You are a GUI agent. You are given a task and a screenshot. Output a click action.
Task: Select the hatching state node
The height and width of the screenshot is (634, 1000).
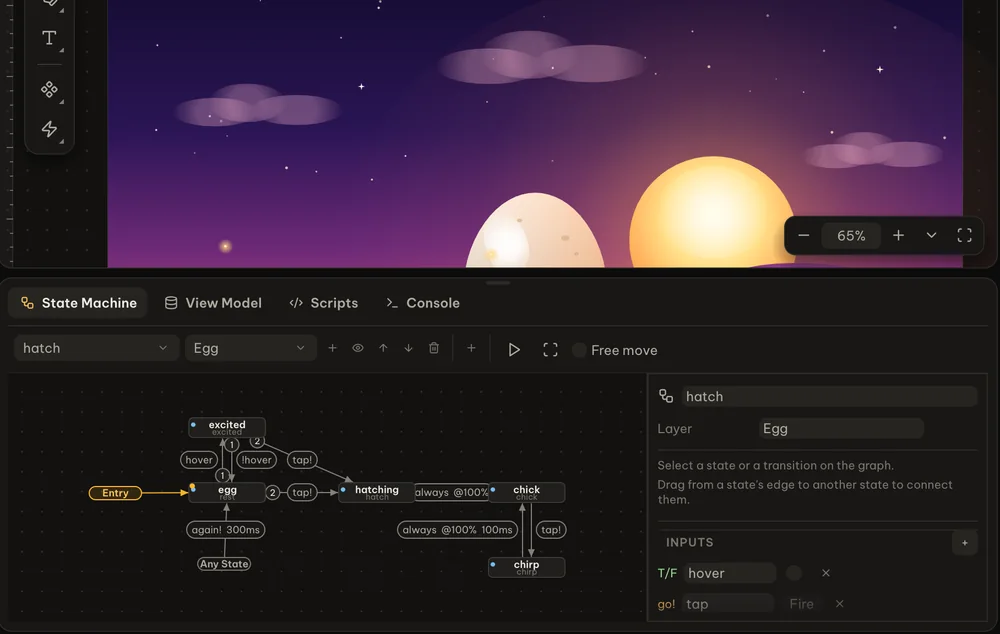click(376, 492)
